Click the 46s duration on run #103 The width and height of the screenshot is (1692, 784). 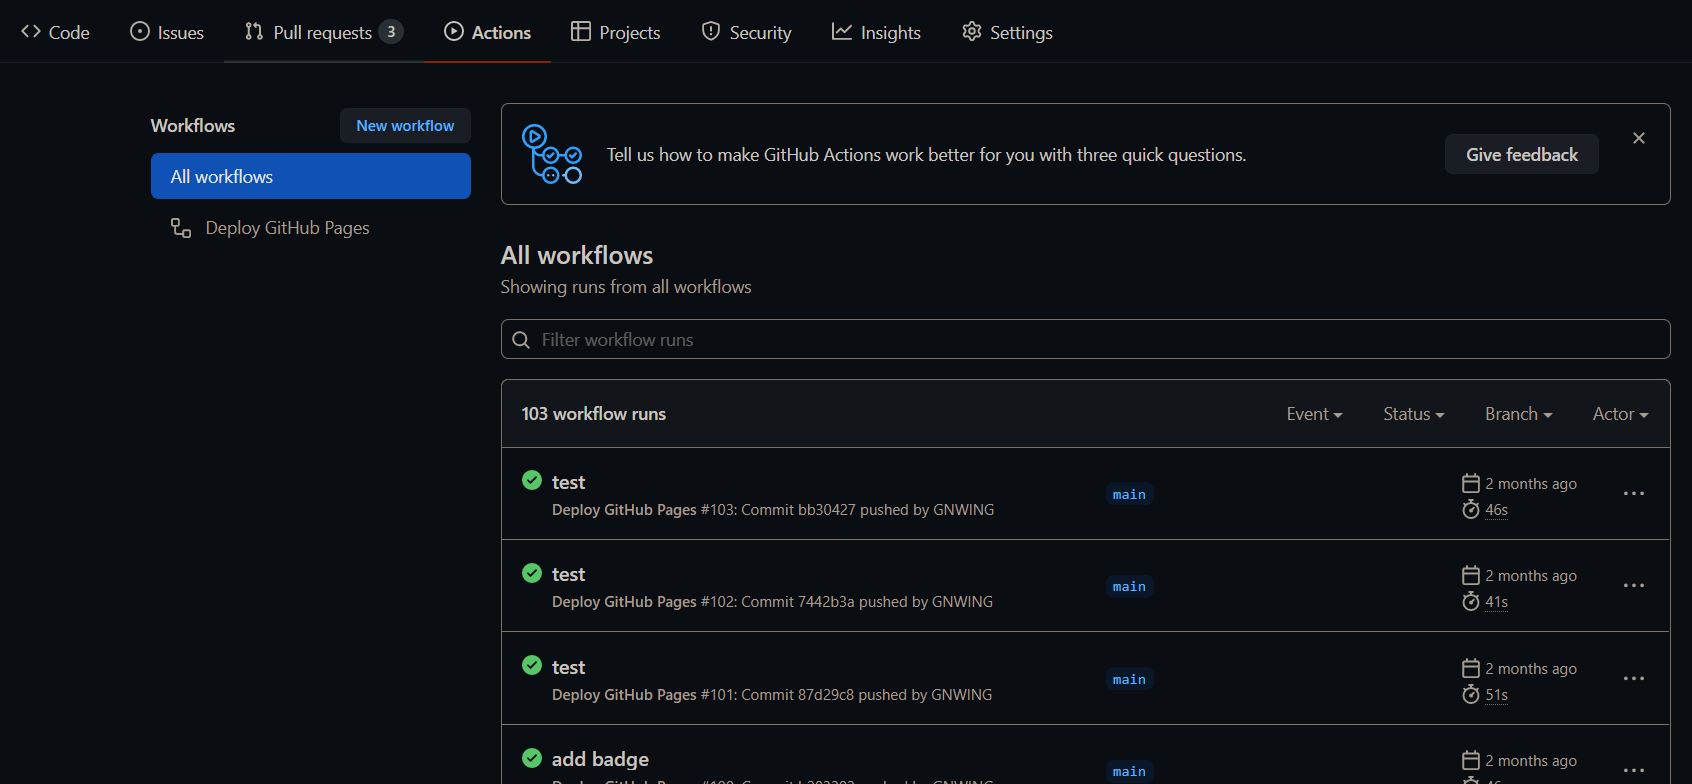coord(1496,510)
